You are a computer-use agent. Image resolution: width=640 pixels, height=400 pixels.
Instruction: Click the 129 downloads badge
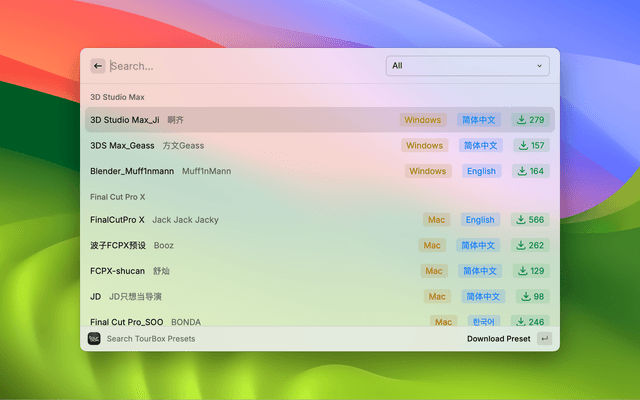coord(530,271)
